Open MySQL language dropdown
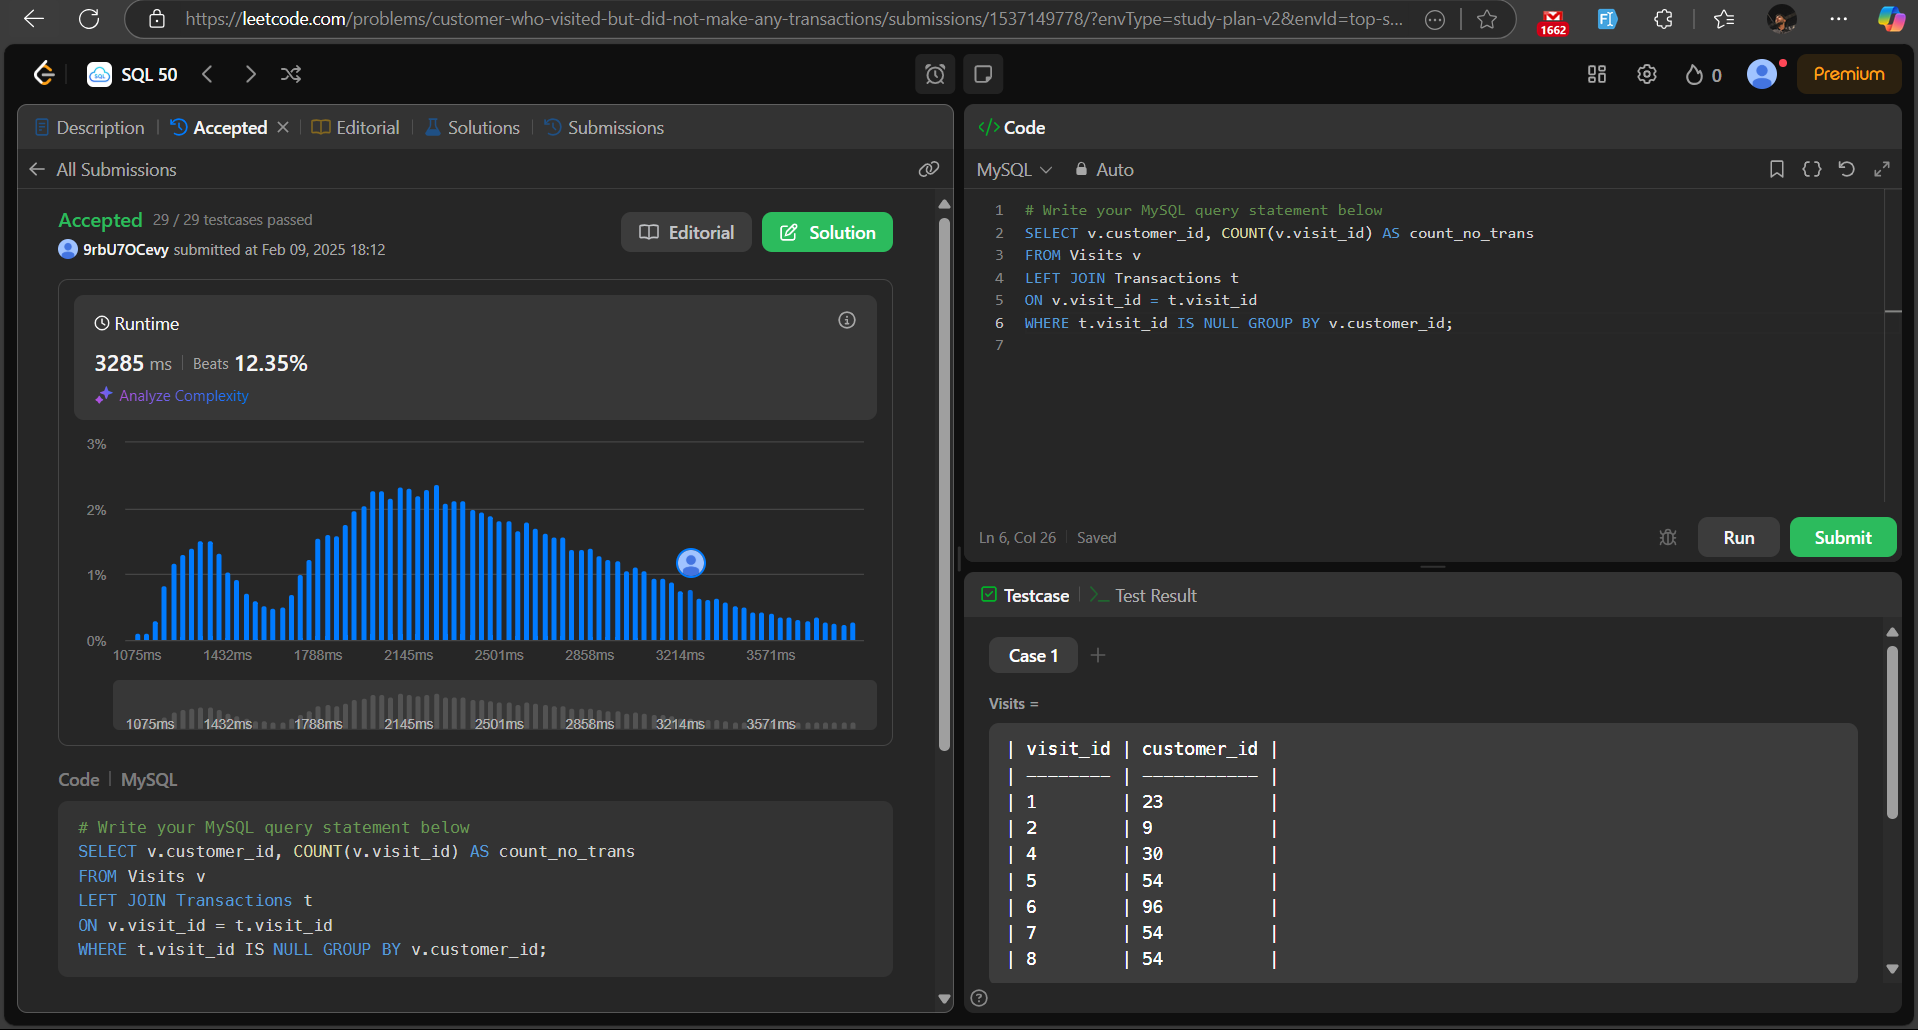This screenshot has height=1030, width=1918. point(1014,170)
